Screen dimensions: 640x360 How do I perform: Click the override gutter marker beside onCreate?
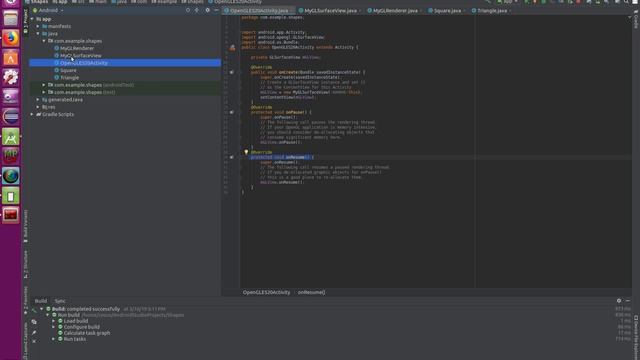point(231,72)
